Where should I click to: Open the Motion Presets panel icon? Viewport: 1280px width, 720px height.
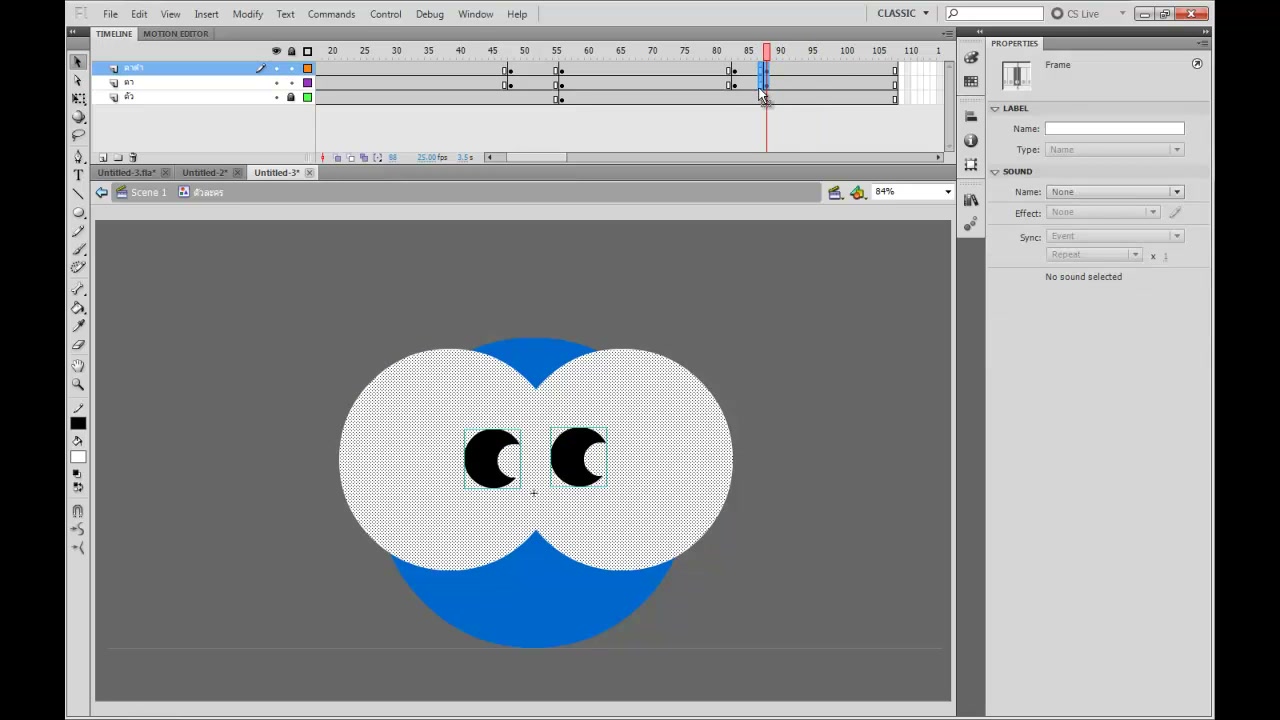click(971, 225)
